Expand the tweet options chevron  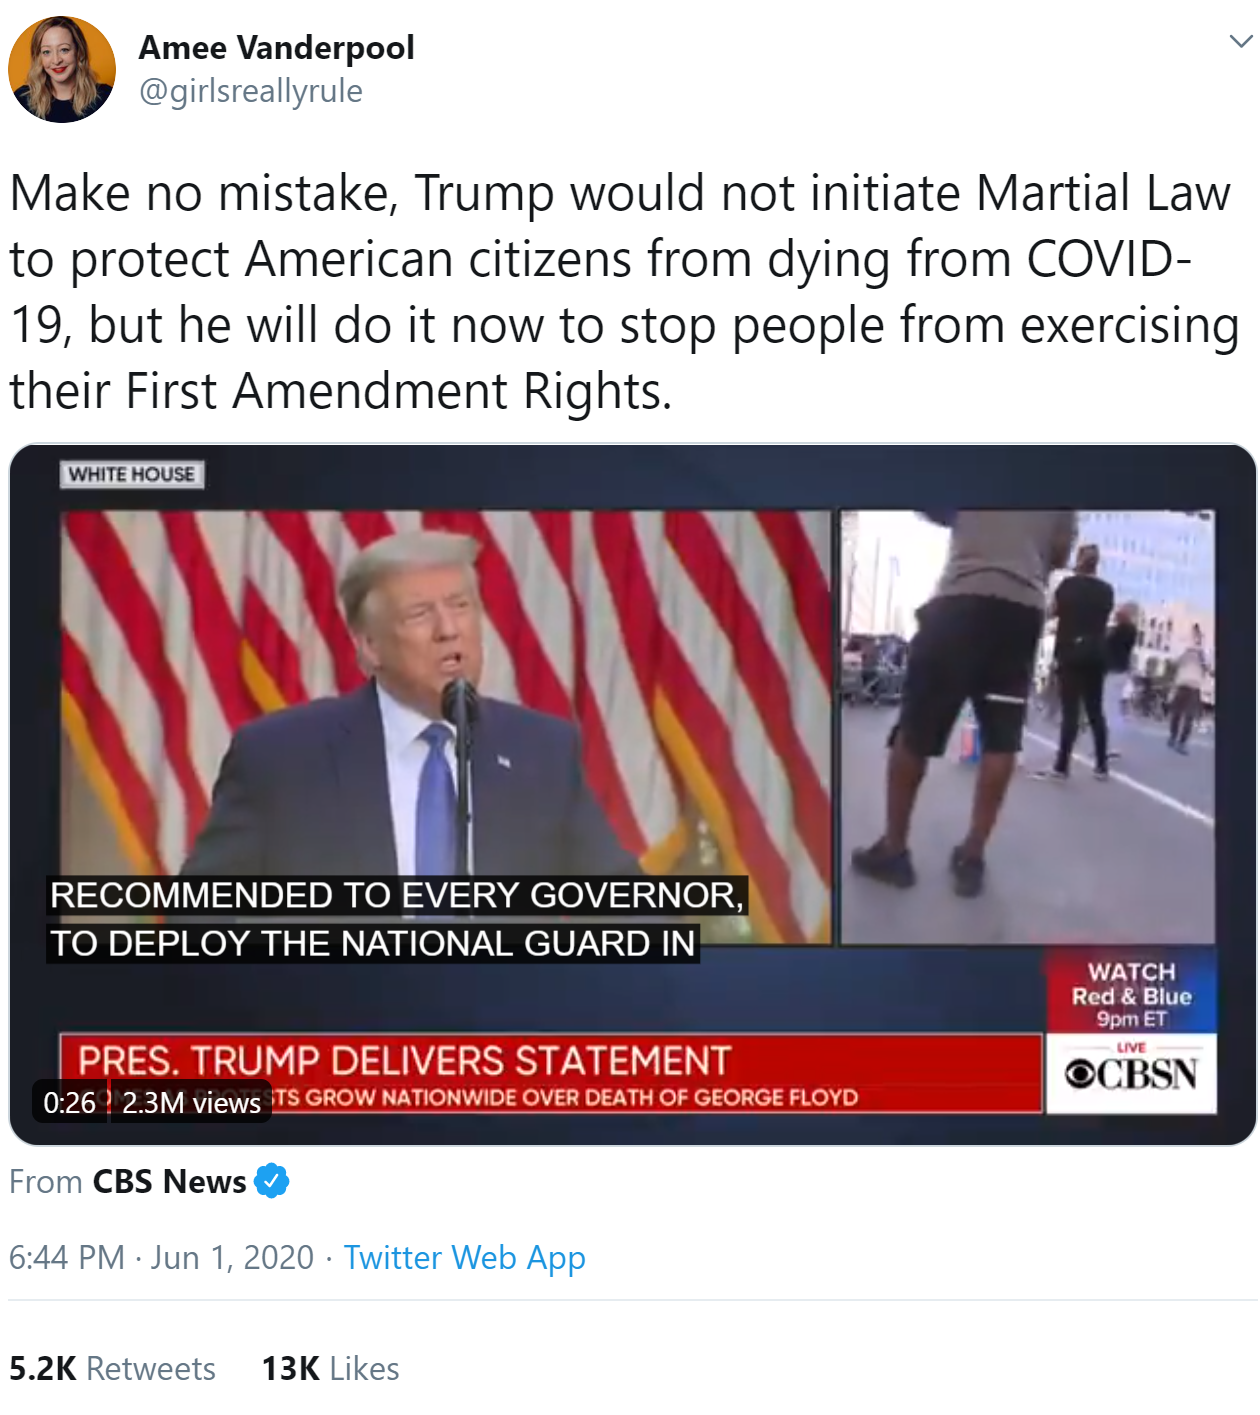pos(1240,41)
